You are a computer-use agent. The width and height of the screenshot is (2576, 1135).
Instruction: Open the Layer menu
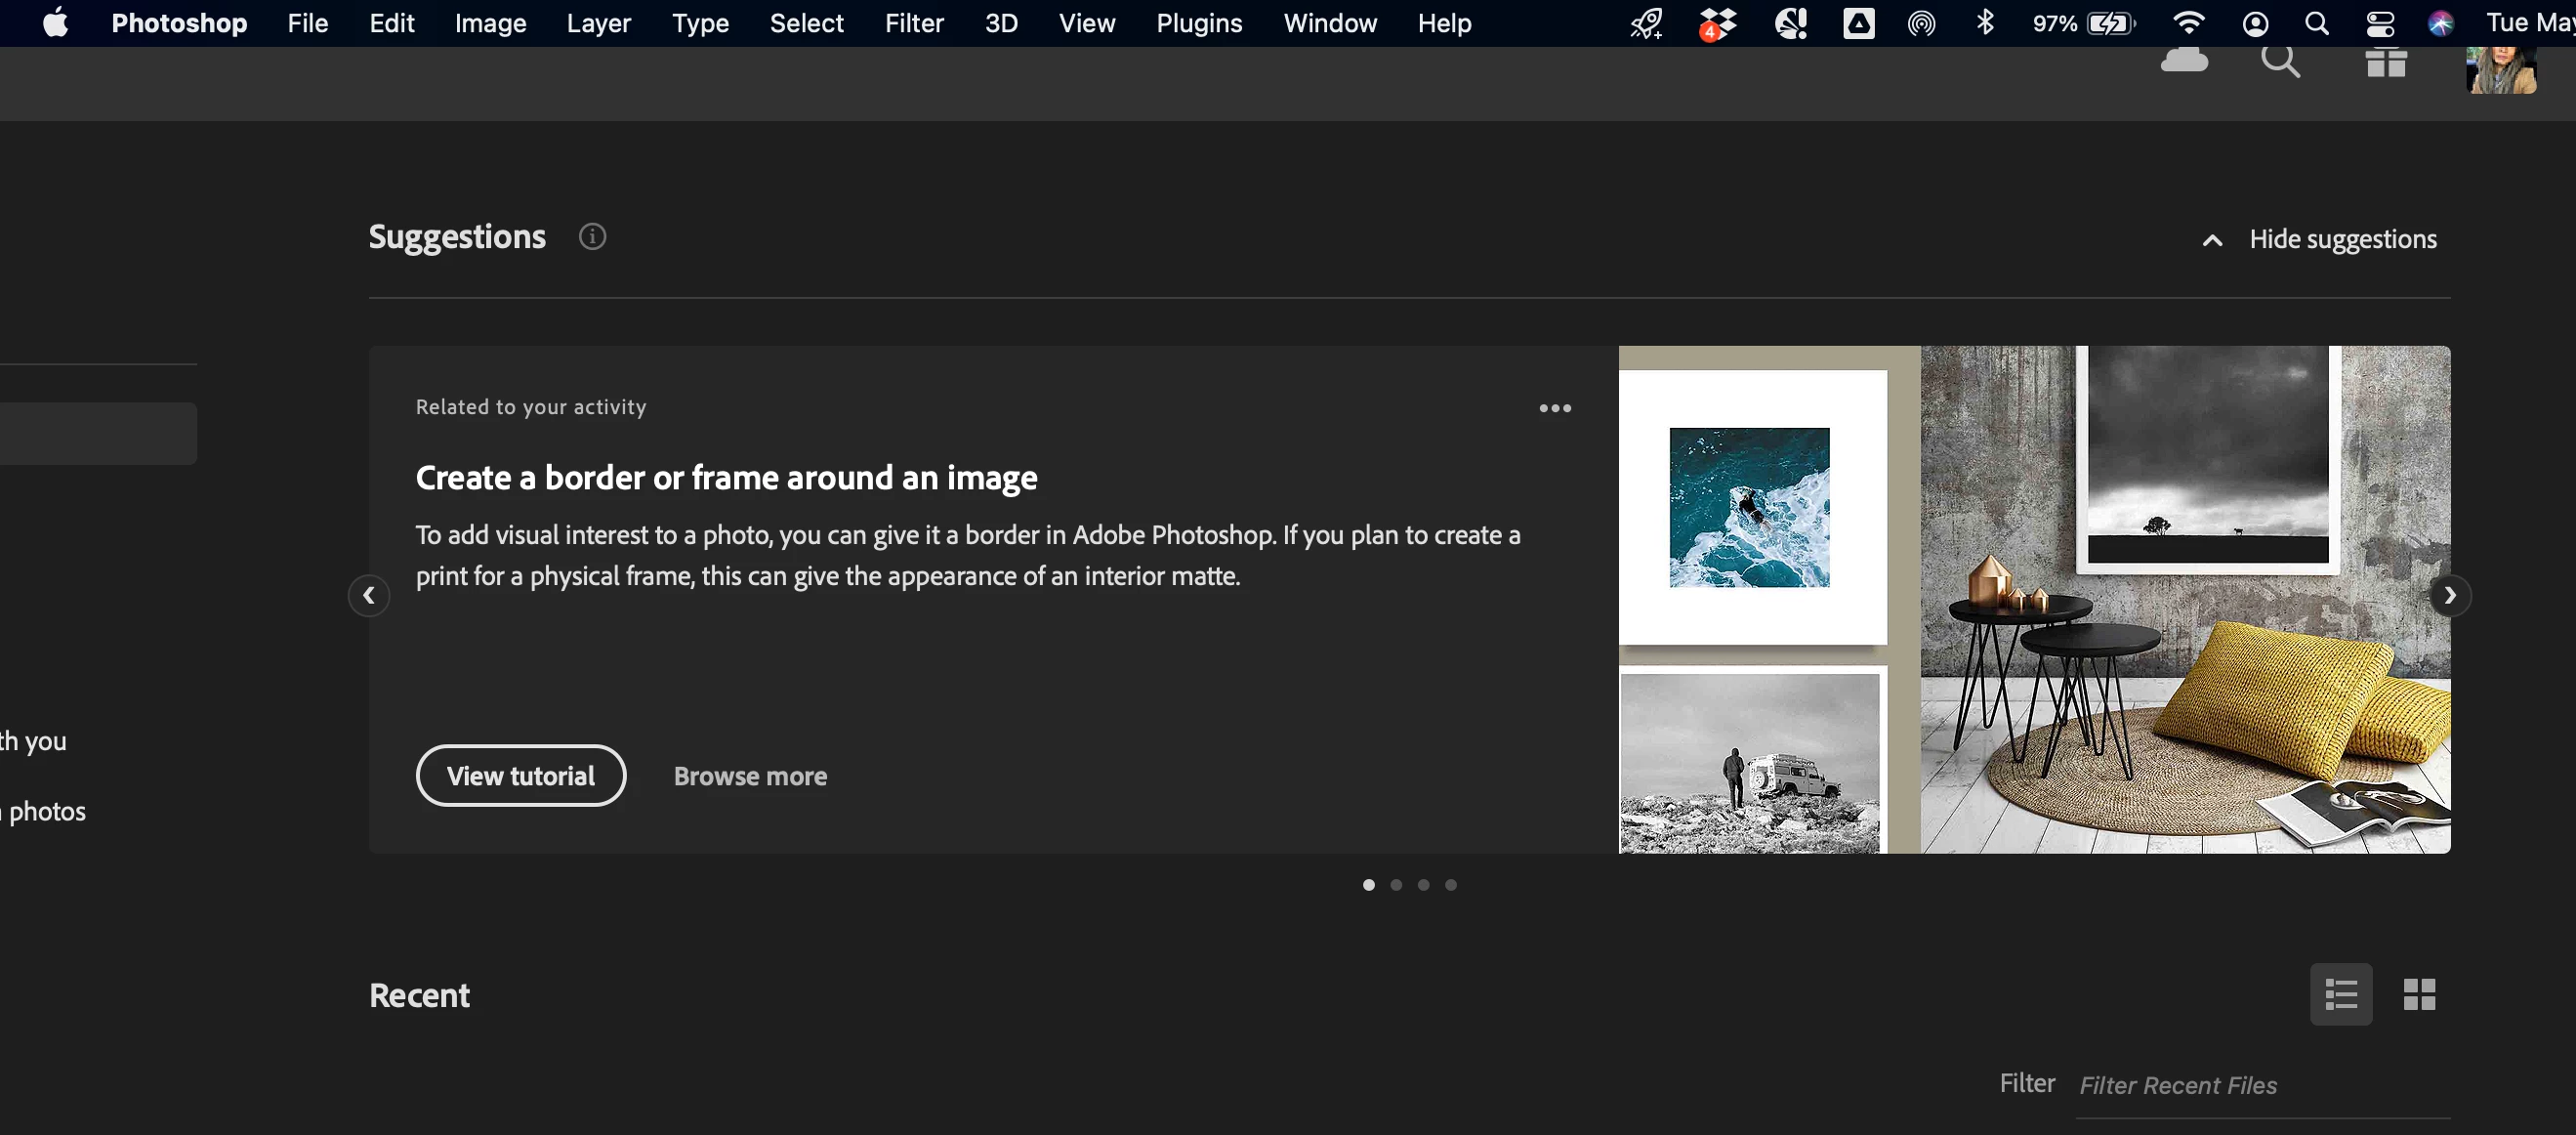click(x=598, y=23)
